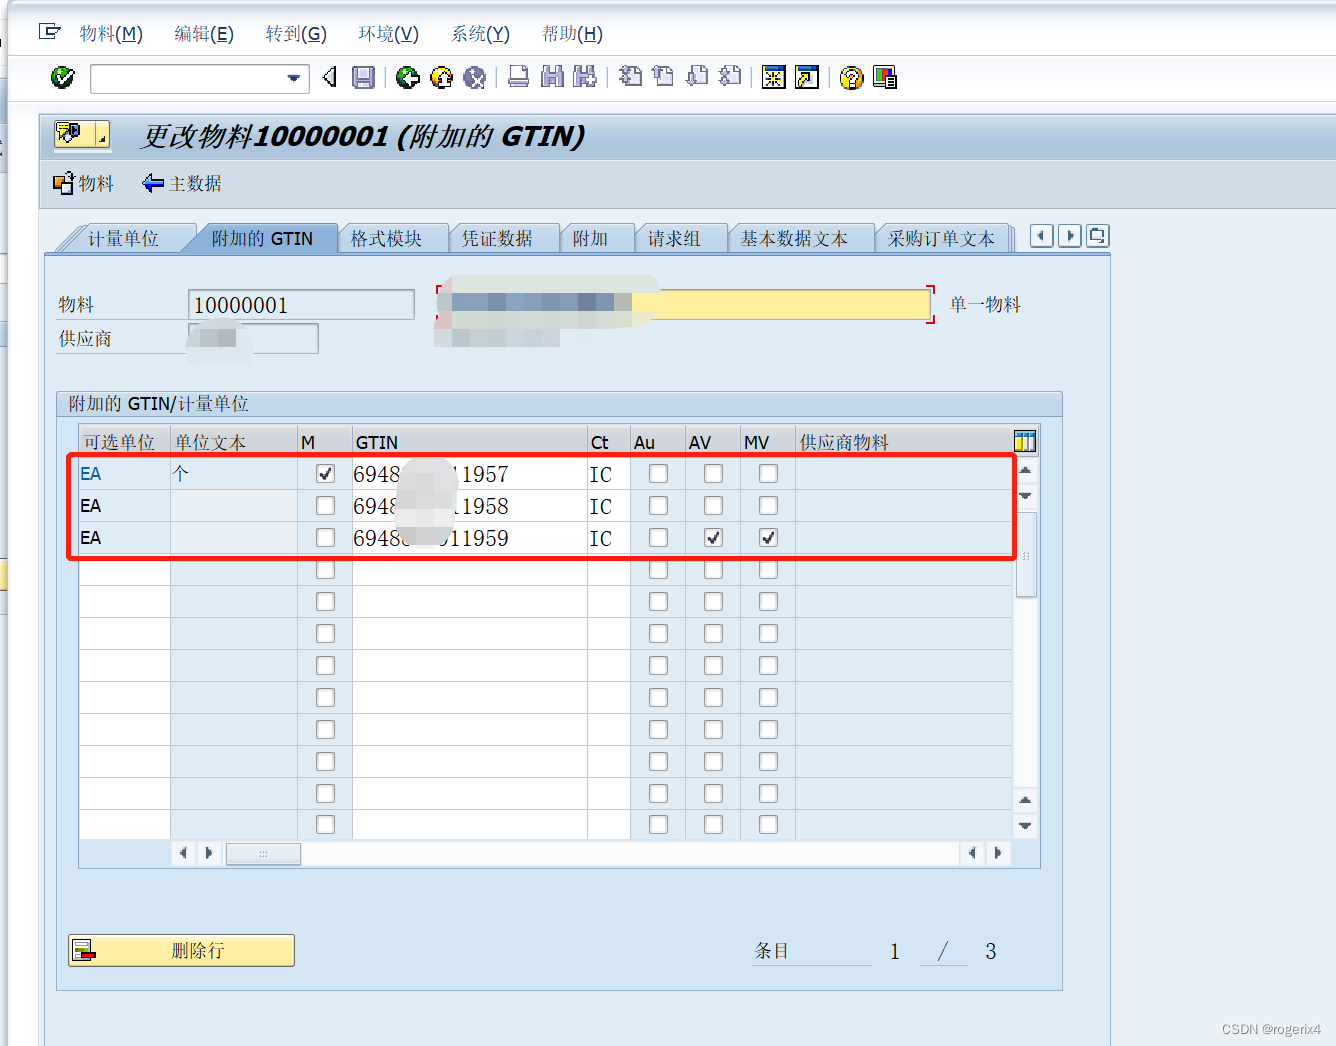The image size is (1336, 1046).
Task: Click the right tab-scroll arrow near tab strip
Action: (x=1069, y=235)
